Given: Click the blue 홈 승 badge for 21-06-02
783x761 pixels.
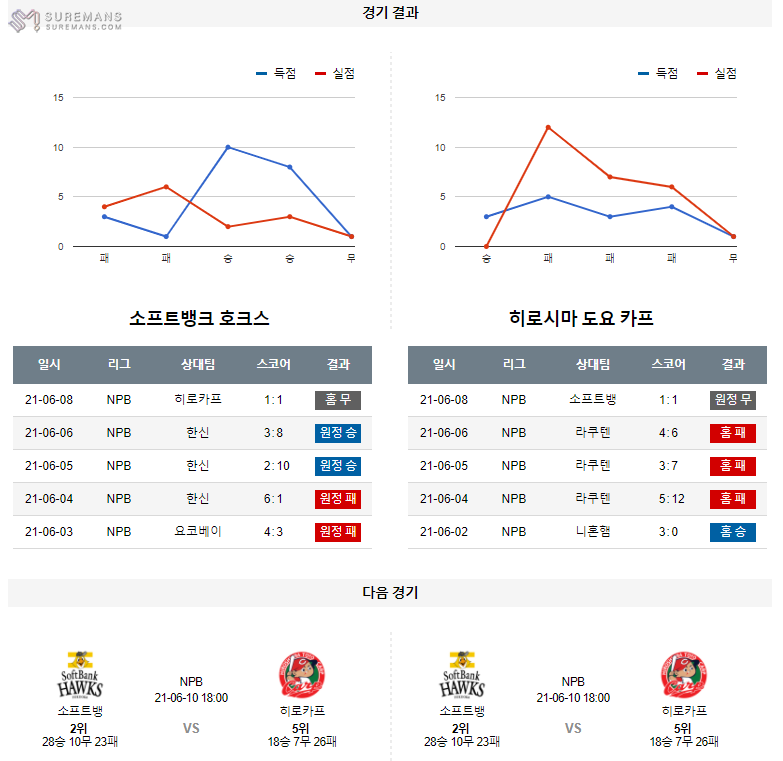Looking at the screenshot, I should pos(733,532).
